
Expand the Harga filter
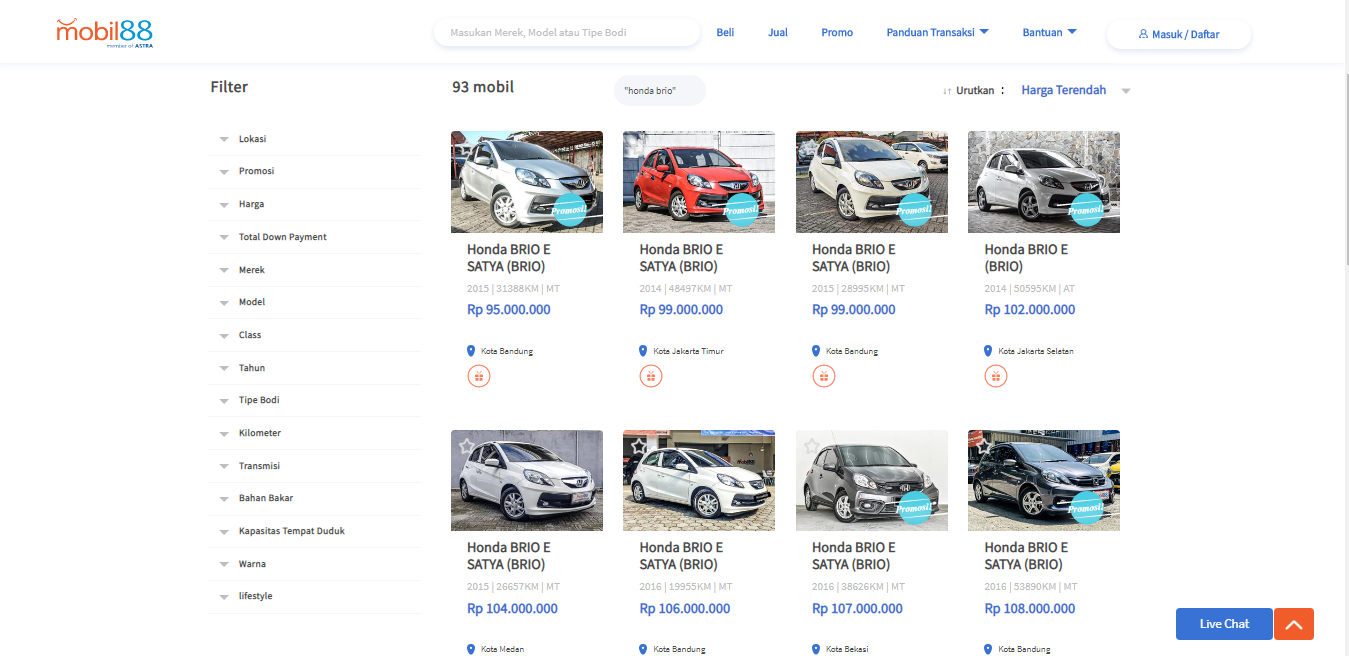tap(314, 204)
